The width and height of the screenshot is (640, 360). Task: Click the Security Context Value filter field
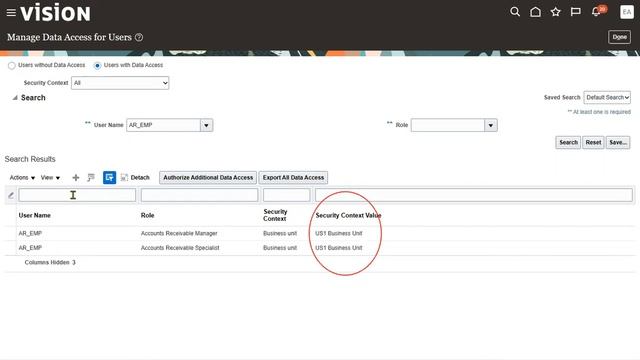tap(473, 195)
